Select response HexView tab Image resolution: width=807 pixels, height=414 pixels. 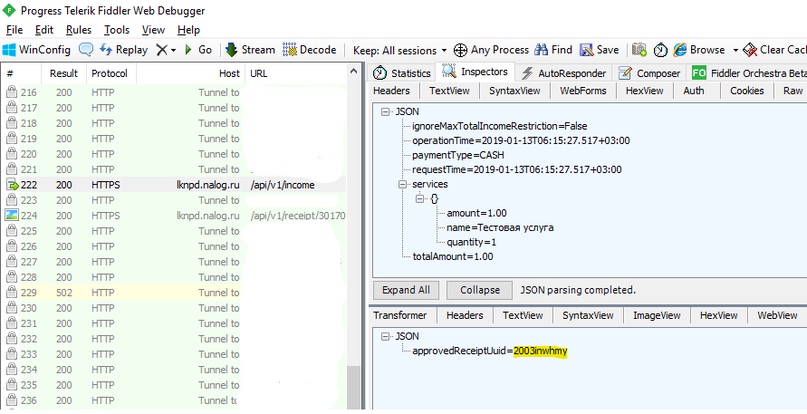[718, 315]
